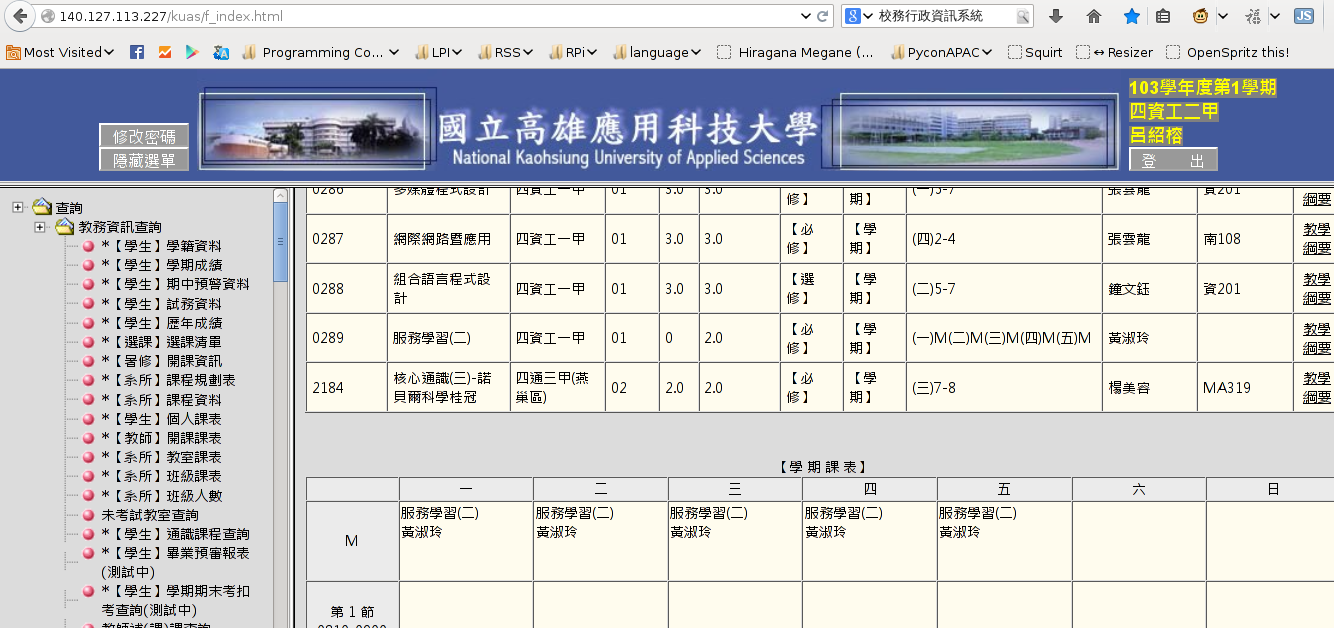Open the 【系所】課程資料 tree item
The width and height of the screenshot is (1334, 628).
[x=161, y=399]
